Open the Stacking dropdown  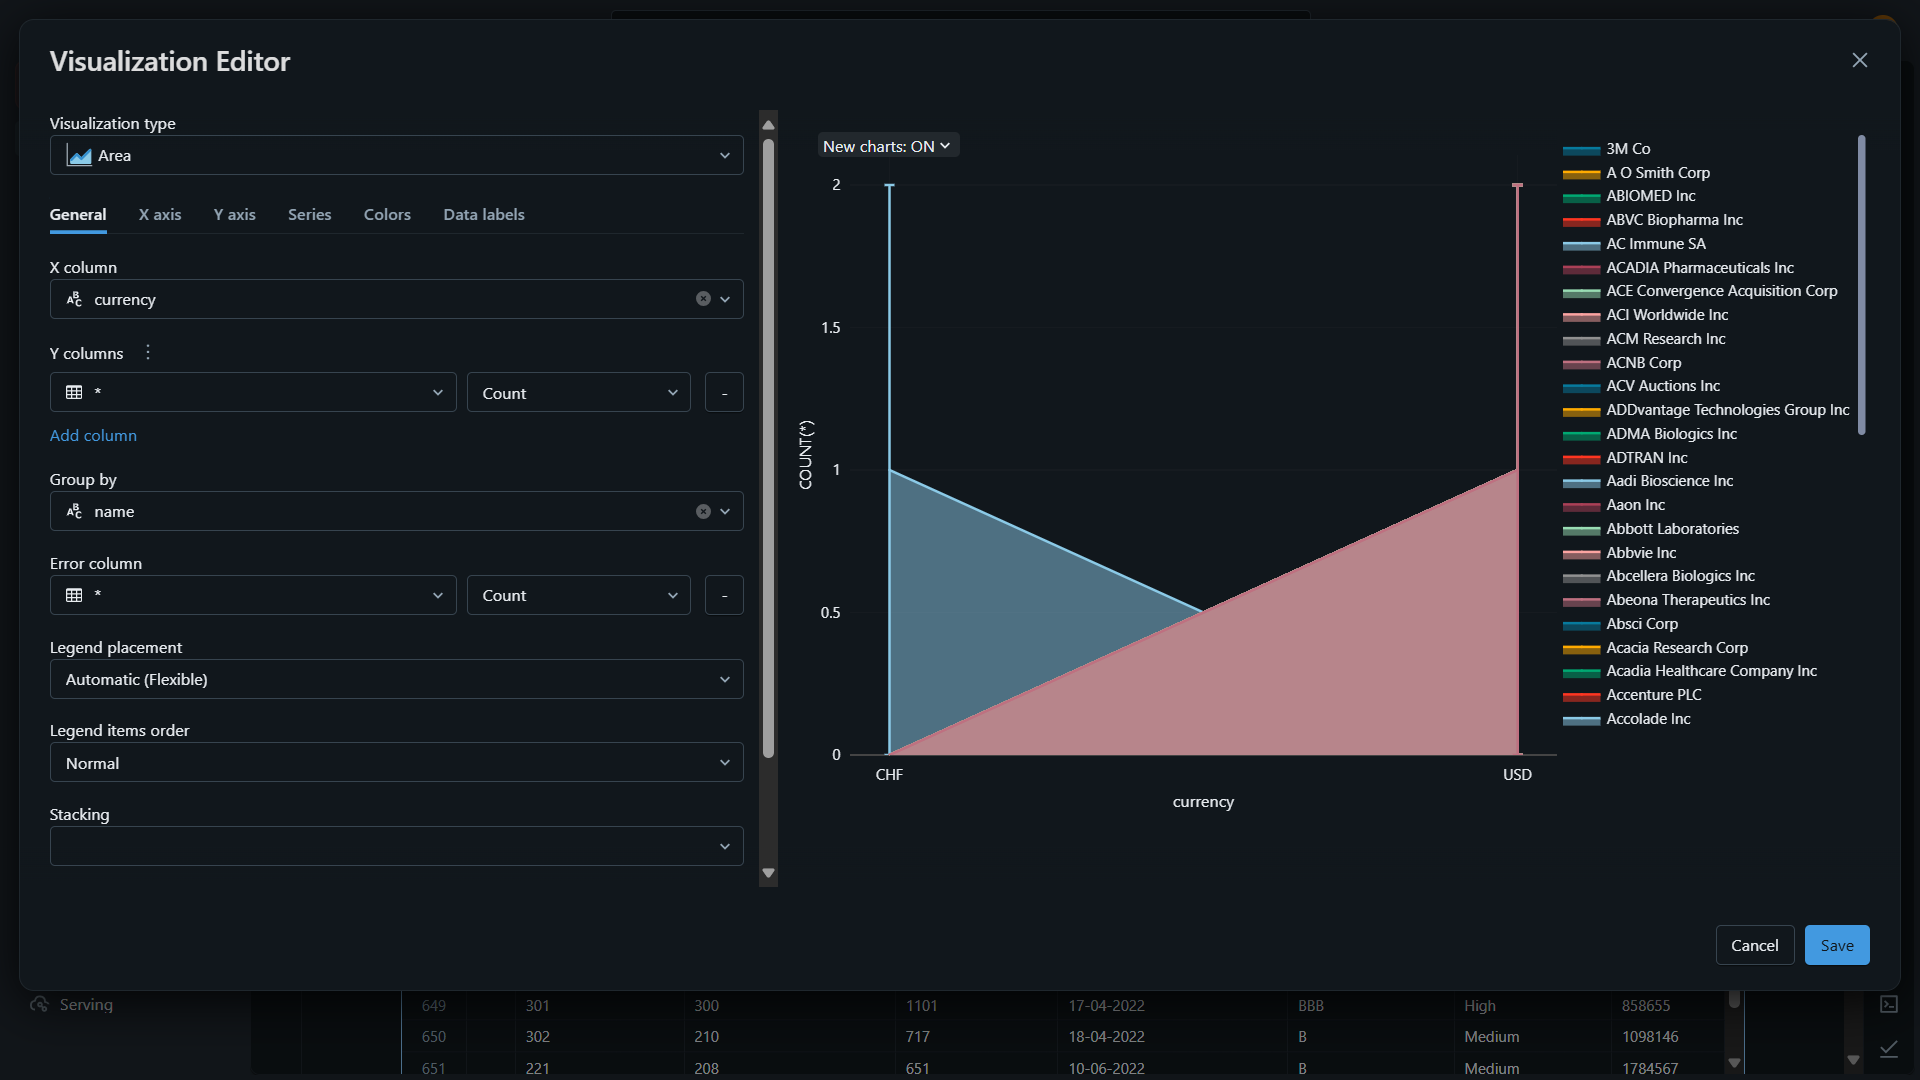(397, 846)
